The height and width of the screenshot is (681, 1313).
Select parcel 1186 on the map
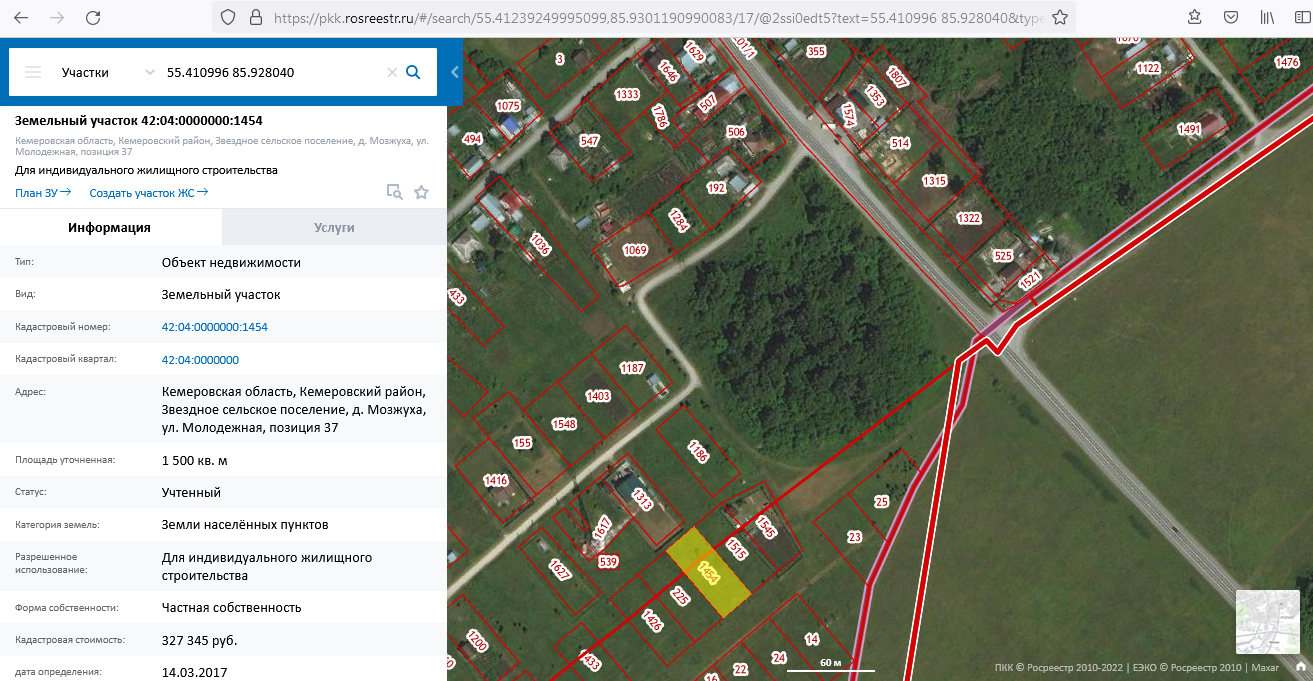click(698, 453)
